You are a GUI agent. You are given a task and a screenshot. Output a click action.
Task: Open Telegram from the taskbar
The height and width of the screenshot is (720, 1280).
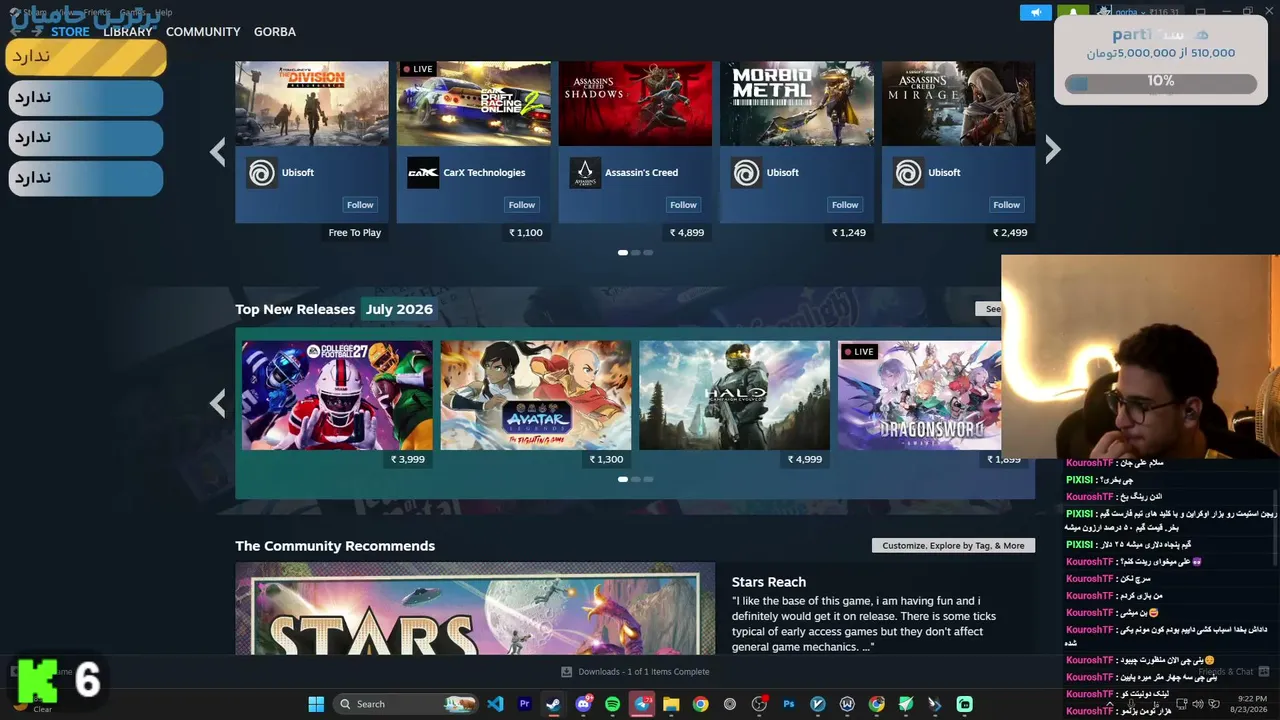(642, 704)
